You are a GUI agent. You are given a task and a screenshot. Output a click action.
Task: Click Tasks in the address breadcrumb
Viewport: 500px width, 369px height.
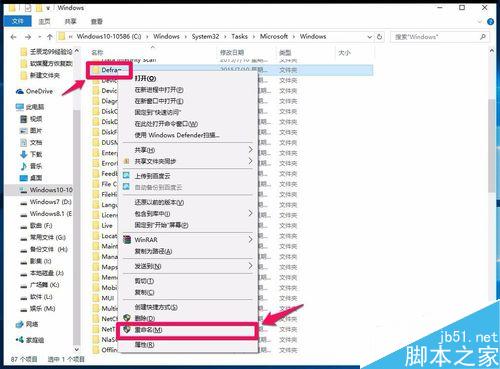[240, 37]
